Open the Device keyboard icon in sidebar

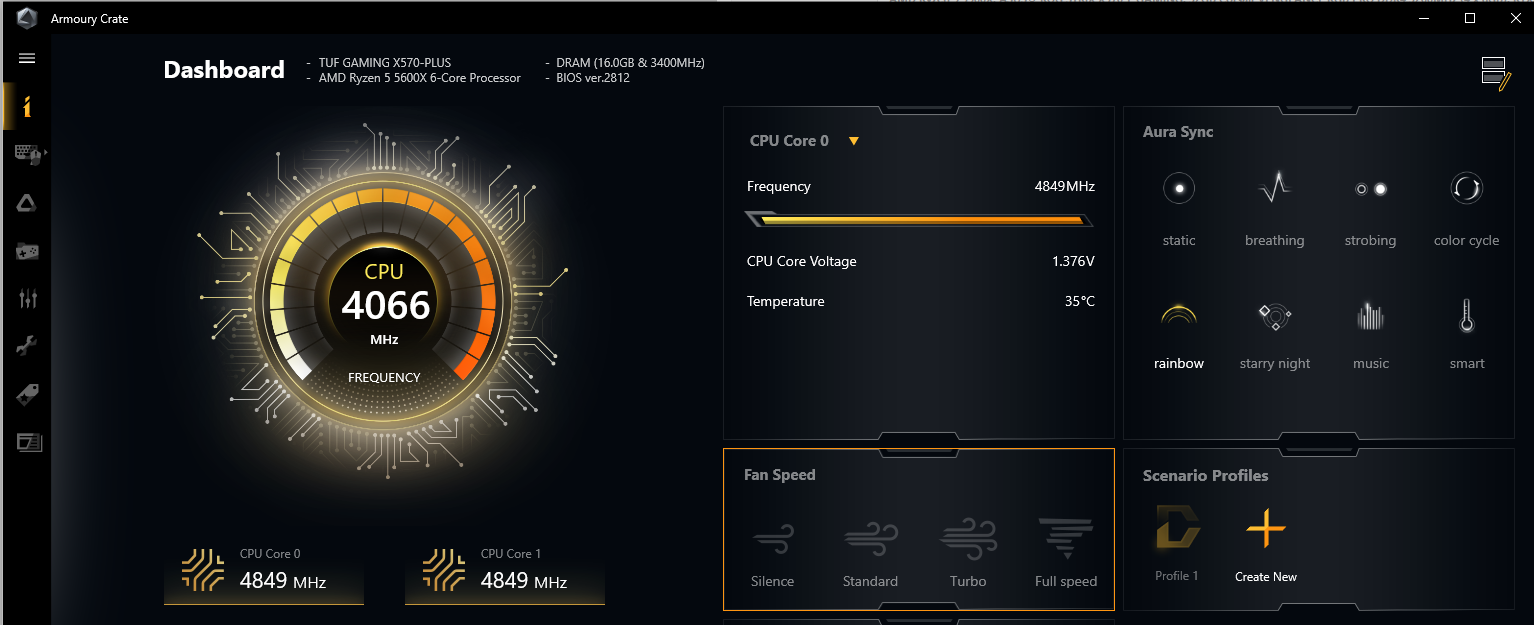point(27,154)
